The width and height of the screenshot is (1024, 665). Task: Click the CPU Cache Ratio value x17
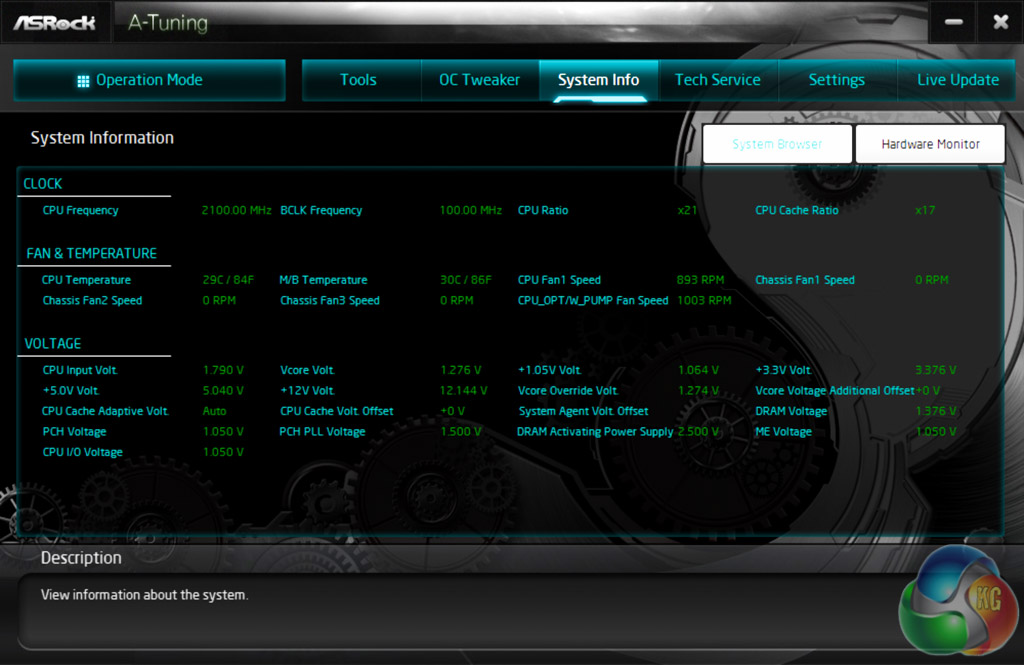925,210
